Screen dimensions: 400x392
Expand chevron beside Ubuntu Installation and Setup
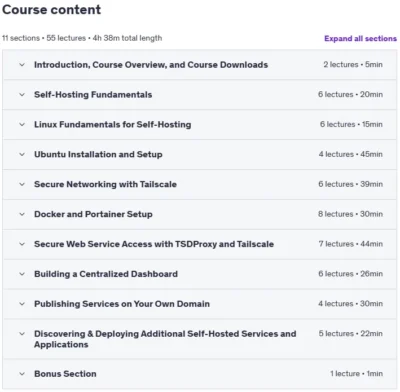pos(22,154)
